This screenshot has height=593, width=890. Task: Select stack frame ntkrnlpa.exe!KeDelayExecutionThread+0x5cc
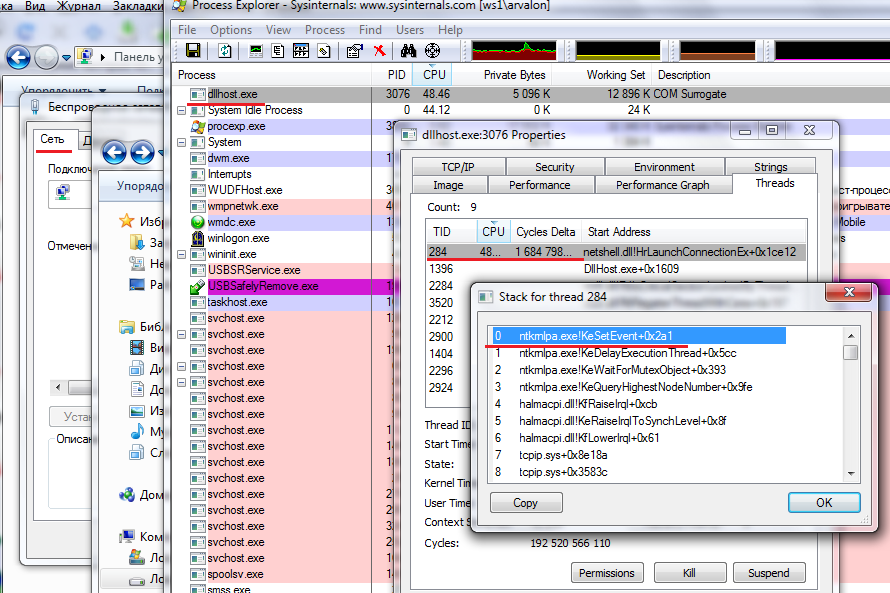(627, 353)
